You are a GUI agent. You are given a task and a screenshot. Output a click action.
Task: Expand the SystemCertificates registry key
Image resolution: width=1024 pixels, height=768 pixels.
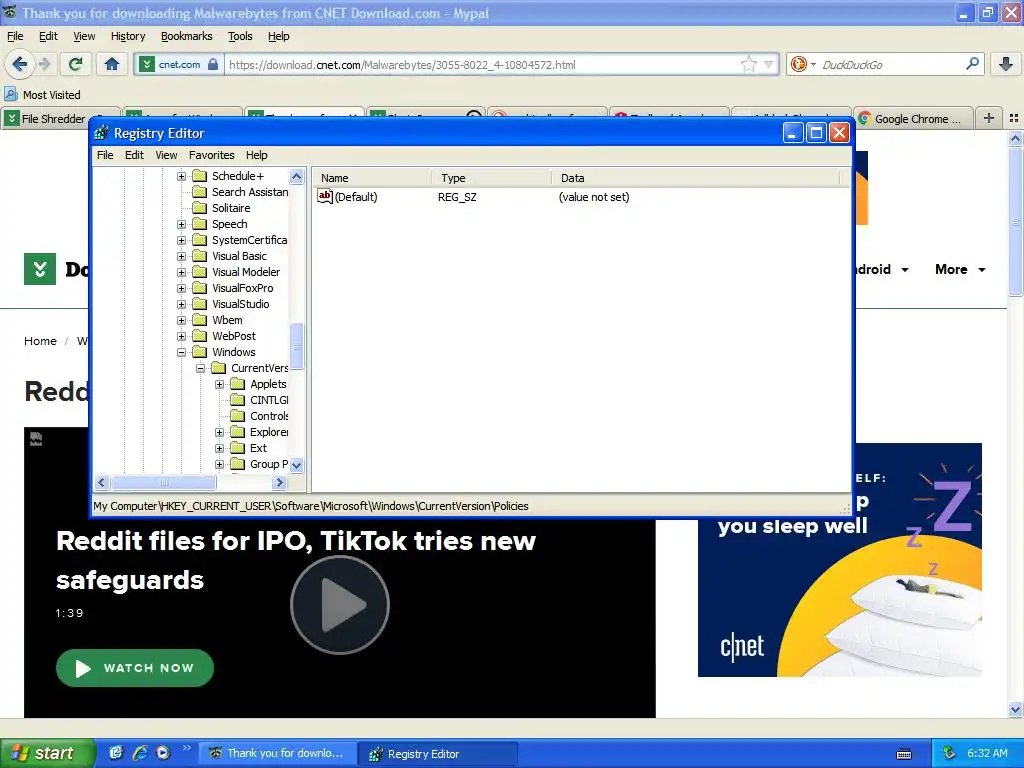click(182, 240)
